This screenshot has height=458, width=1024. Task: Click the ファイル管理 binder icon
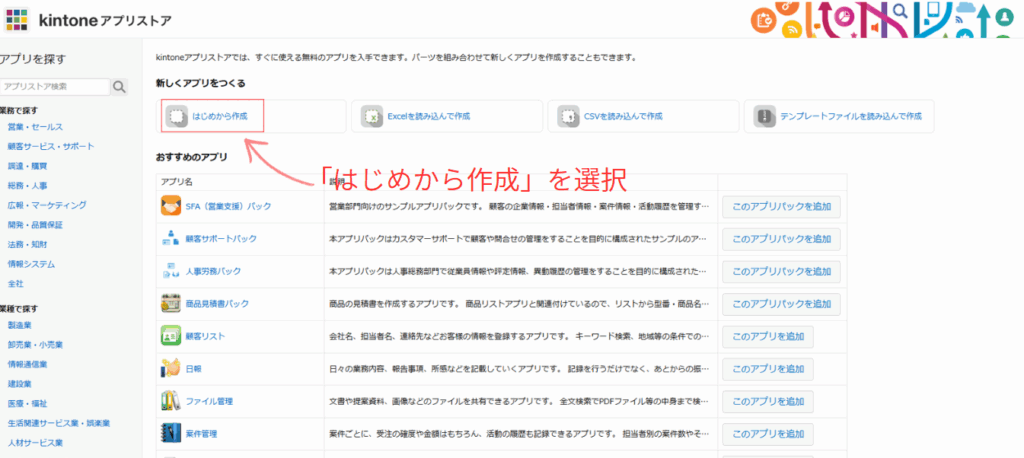[170, 401]
